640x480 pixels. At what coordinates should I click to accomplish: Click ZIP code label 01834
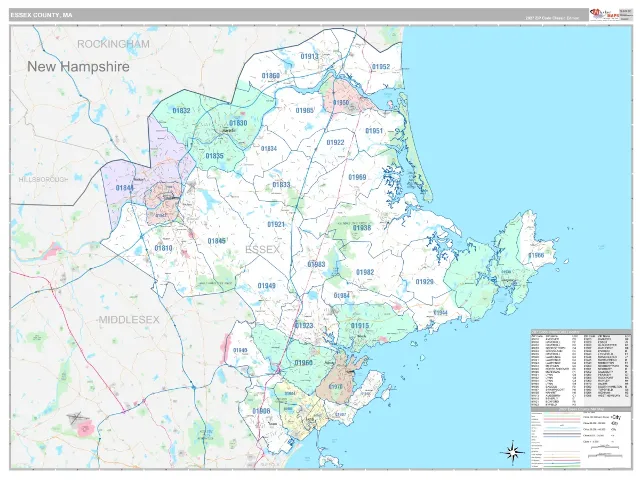click(269, 149)
